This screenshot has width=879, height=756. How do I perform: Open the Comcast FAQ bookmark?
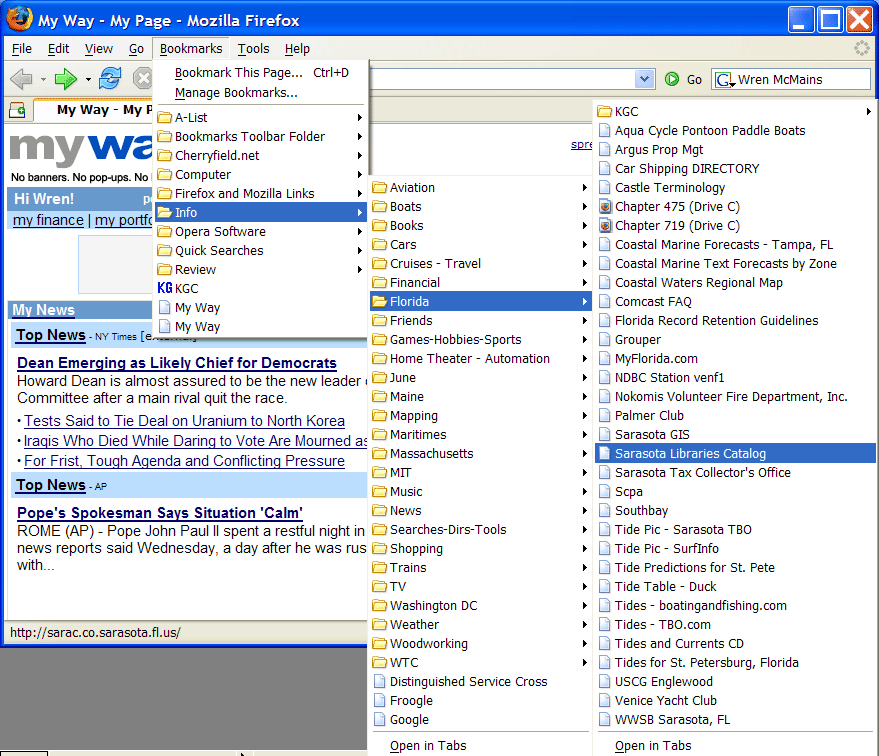point(735,302)
